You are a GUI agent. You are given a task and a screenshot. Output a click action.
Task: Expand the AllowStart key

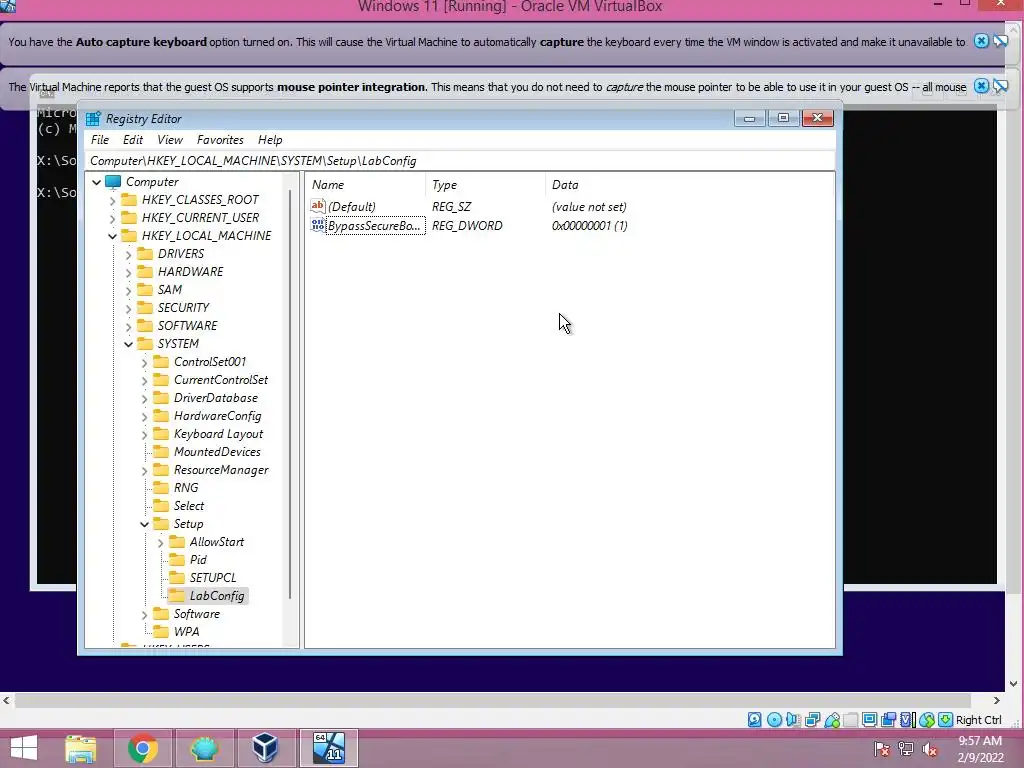(x=161, y=543)
